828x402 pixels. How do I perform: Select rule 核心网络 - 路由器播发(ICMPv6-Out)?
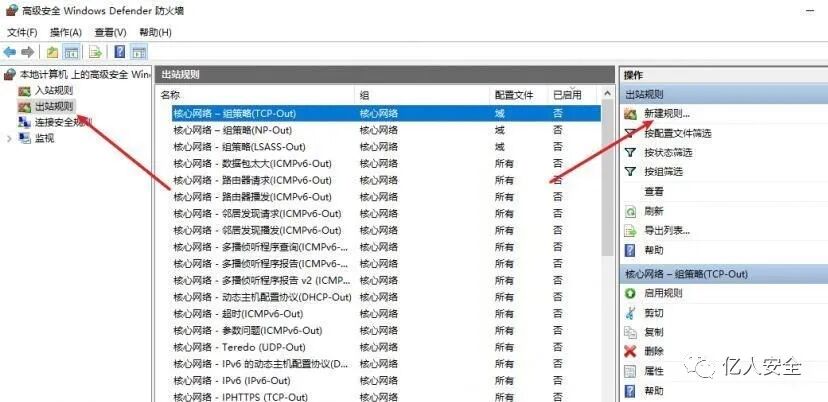(386, 197)
